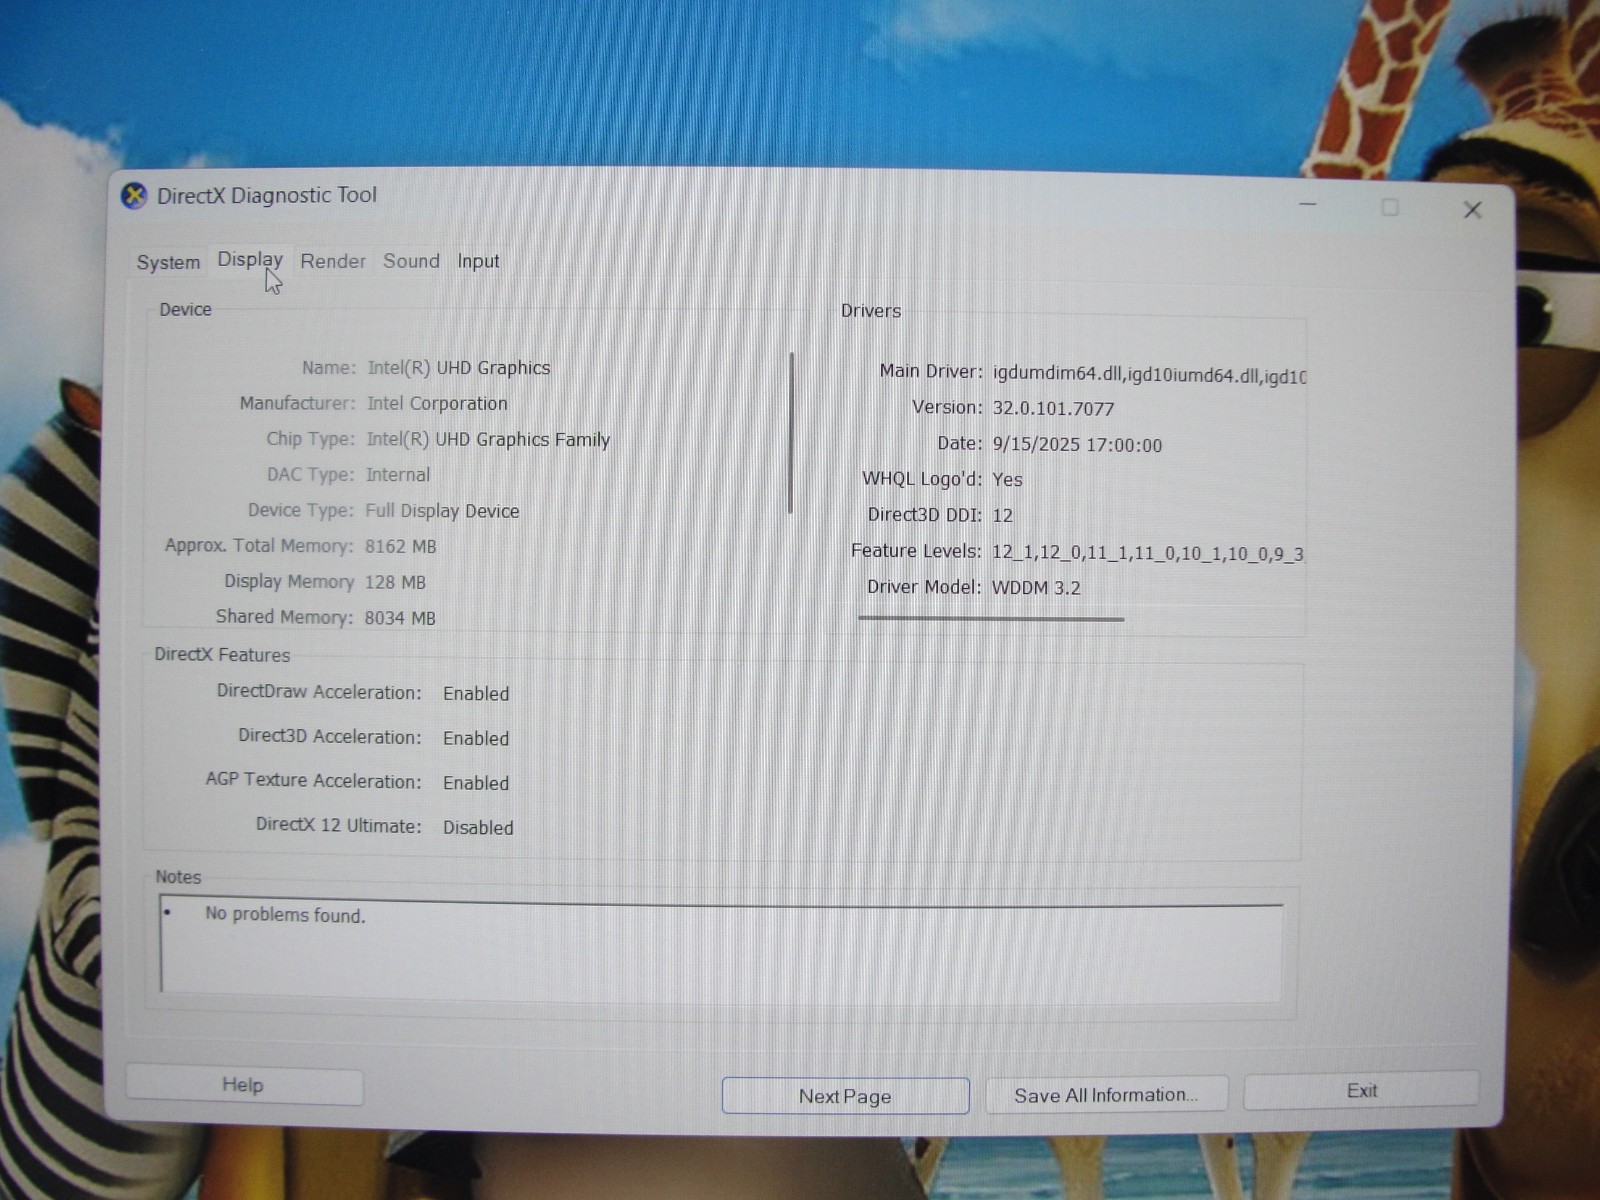The width and height of the screenshot is (1600, 1200).
Task: Close the DirectX Diagnostic Tool window
Action: (x=1472, y=209)
